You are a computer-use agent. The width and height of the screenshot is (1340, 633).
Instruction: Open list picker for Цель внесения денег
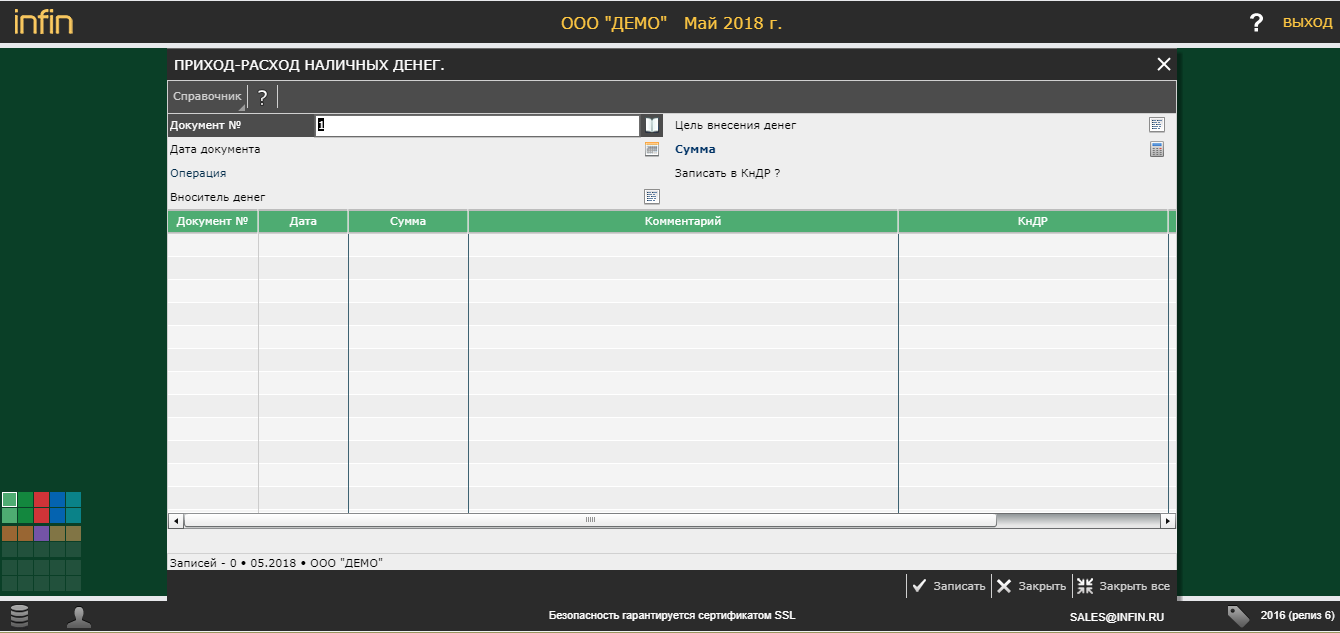[1157, 125]
